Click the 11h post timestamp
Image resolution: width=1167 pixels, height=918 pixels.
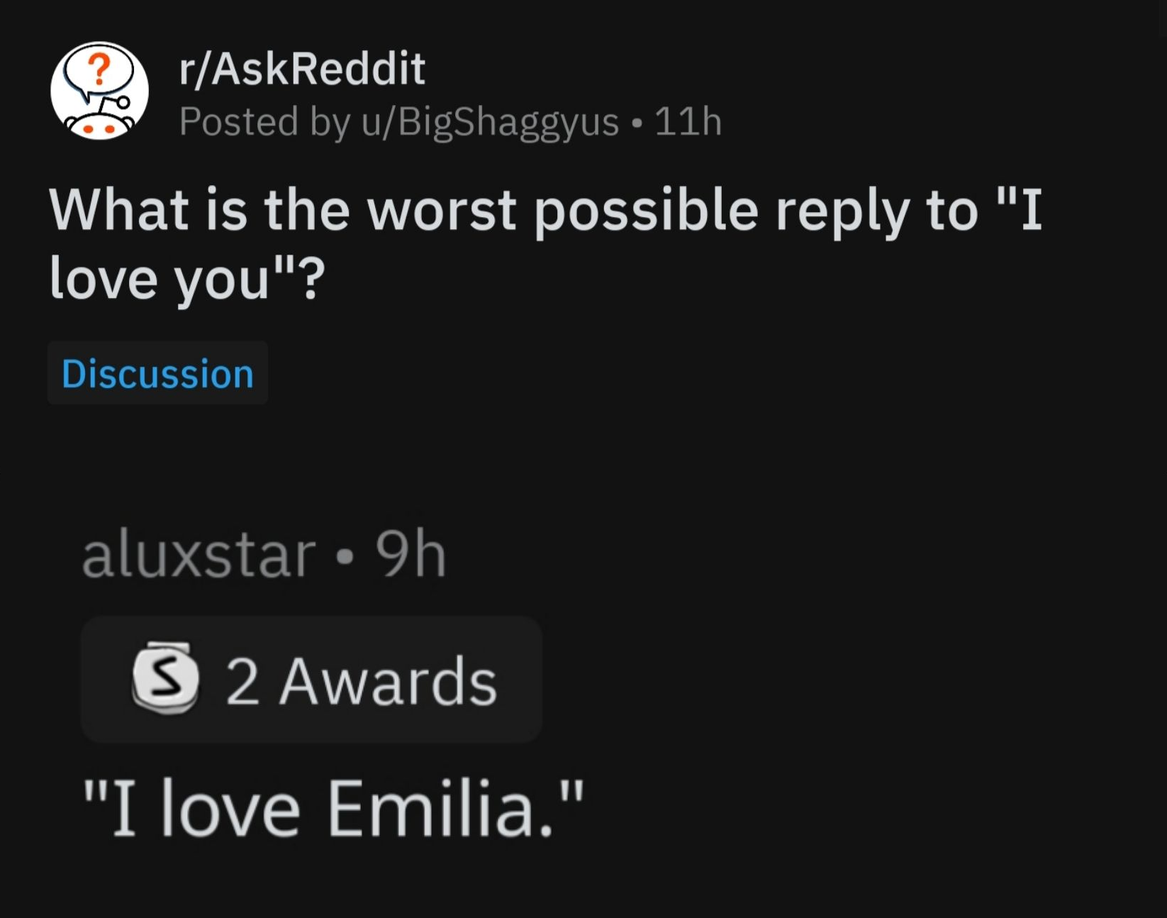coord(688,121)
